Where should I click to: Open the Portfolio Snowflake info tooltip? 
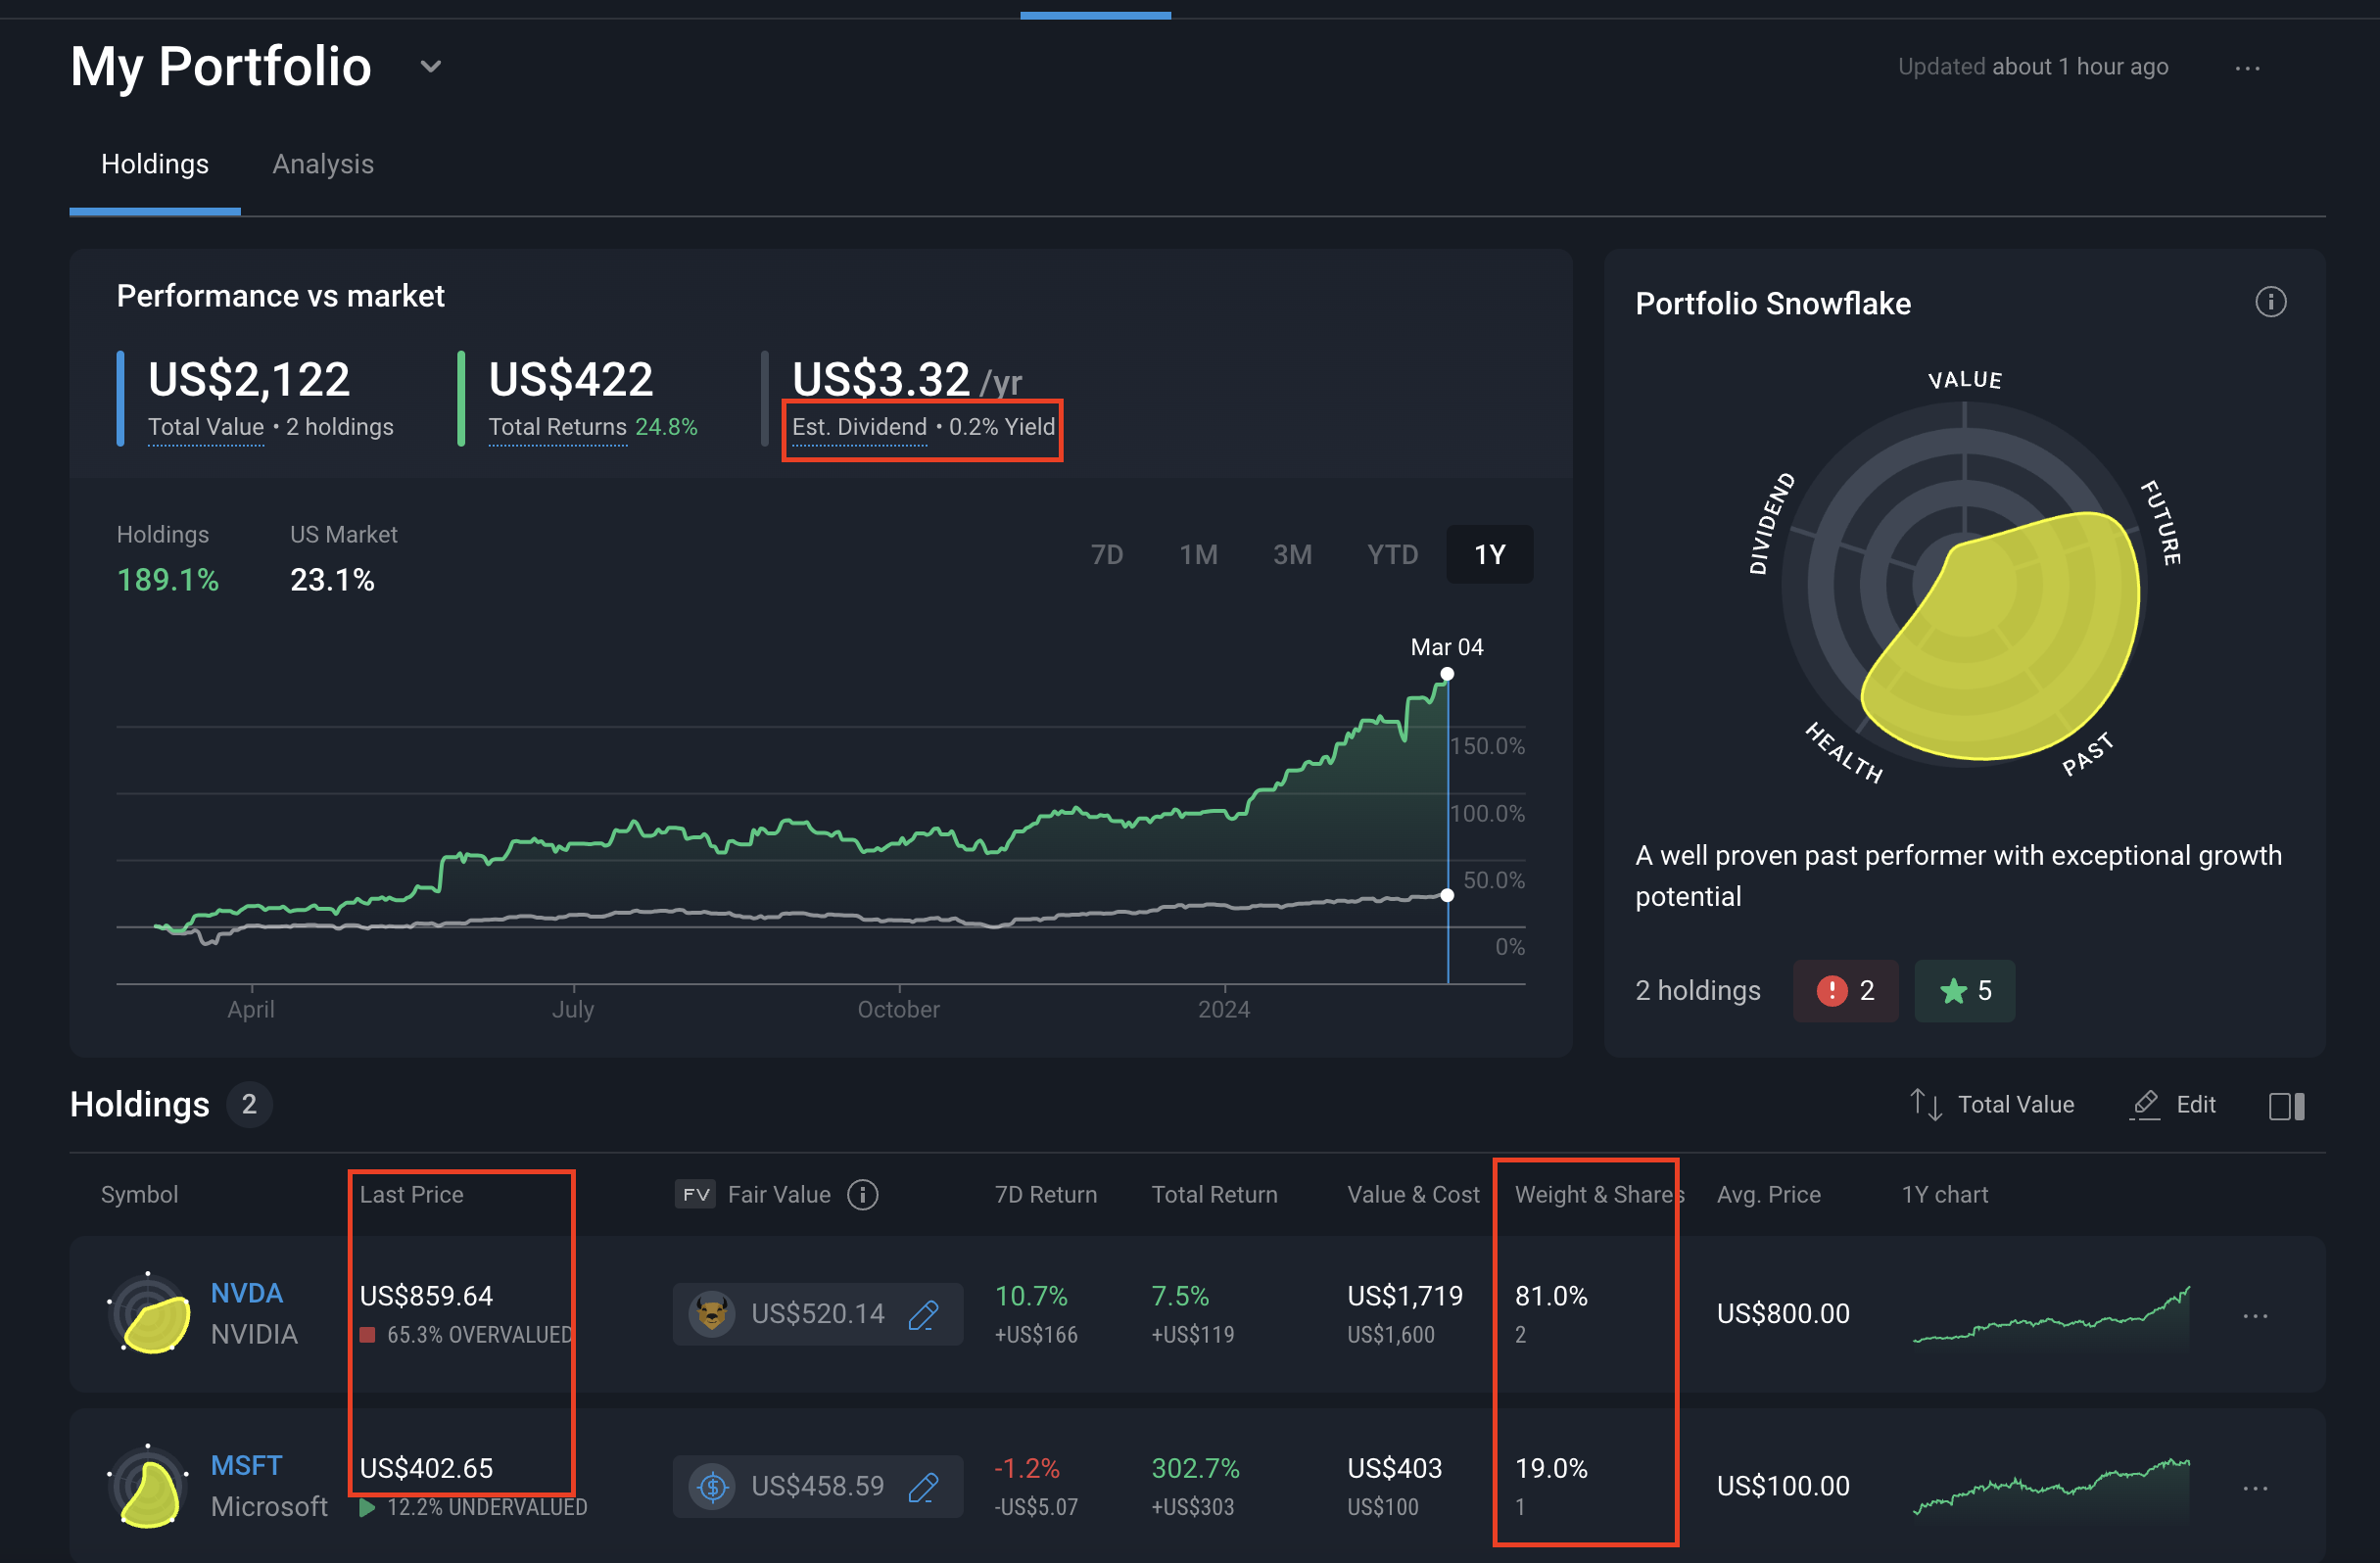(x=2270, y=301)
